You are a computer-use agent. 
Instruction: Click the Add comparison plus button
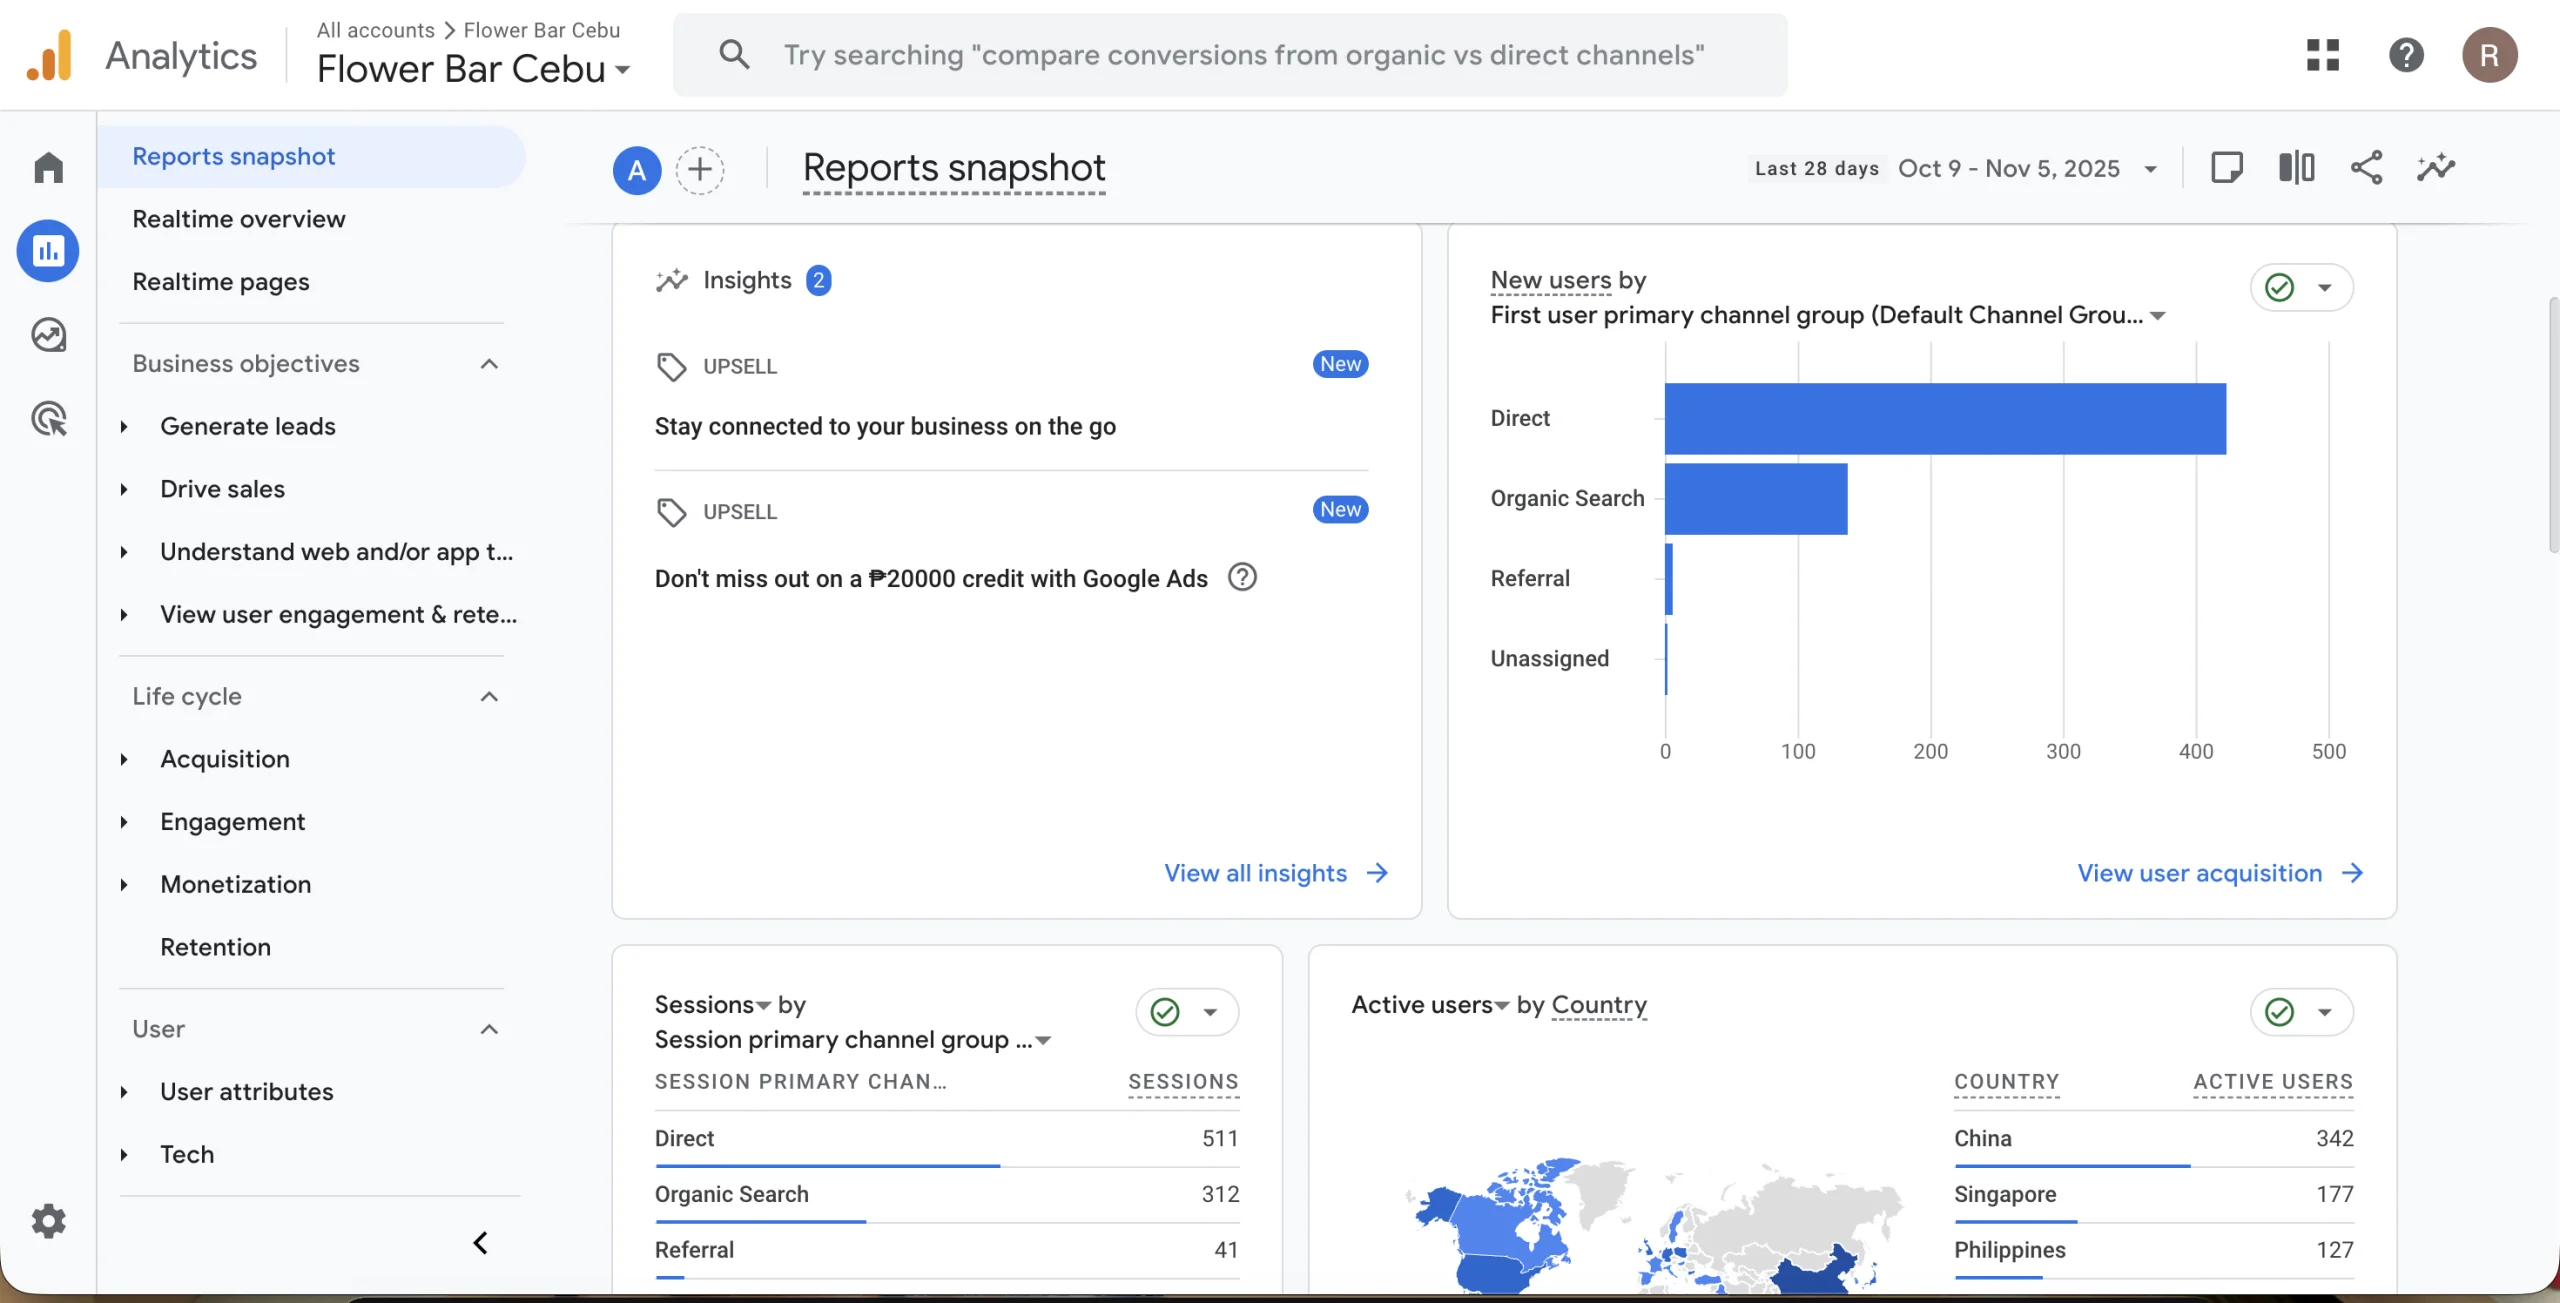700,170
